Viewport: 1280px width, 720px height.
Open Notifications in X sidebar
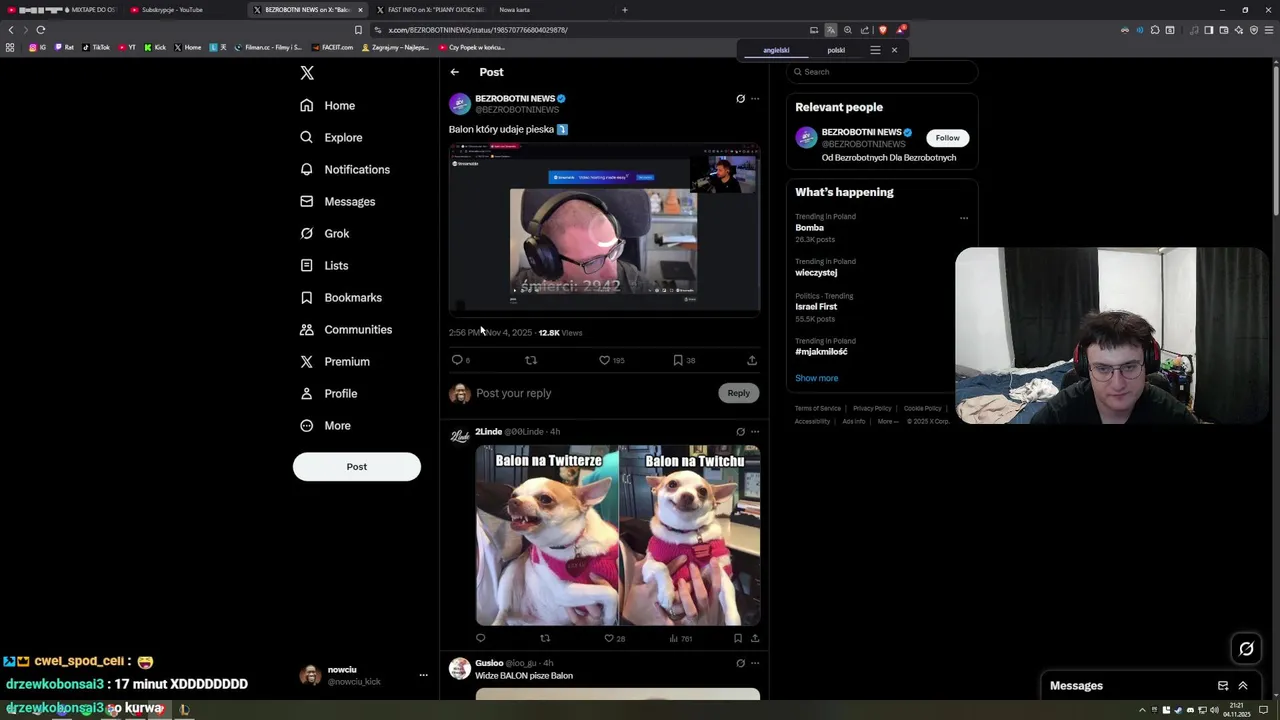point(345,169)
